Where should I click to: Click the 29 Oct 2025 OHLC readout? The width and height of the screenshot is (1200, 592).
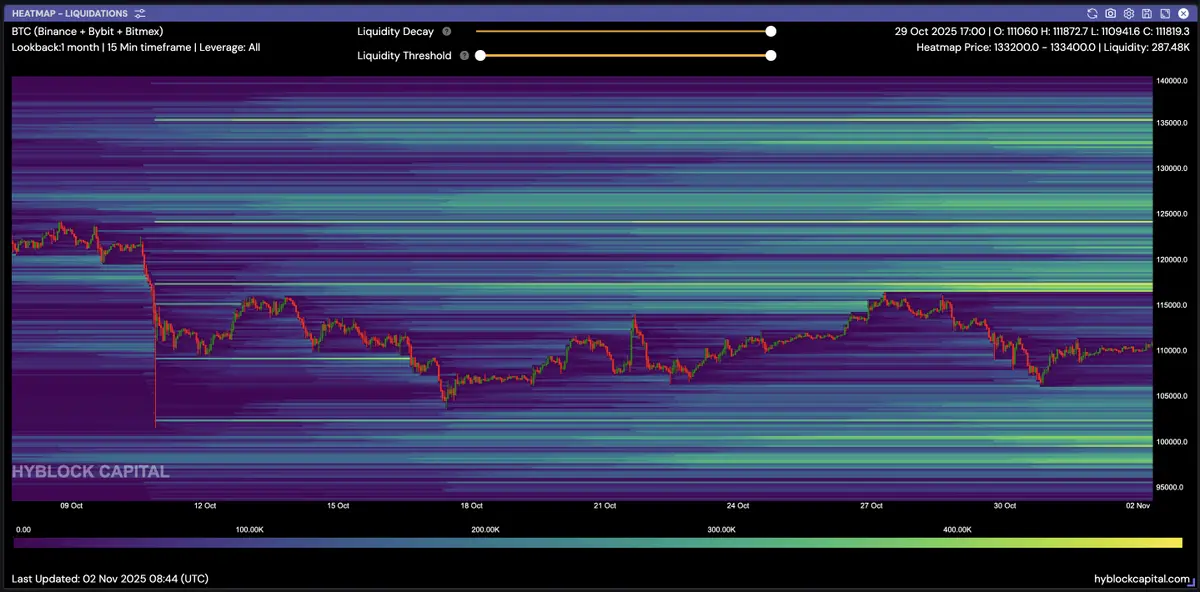coord(1042,31)
